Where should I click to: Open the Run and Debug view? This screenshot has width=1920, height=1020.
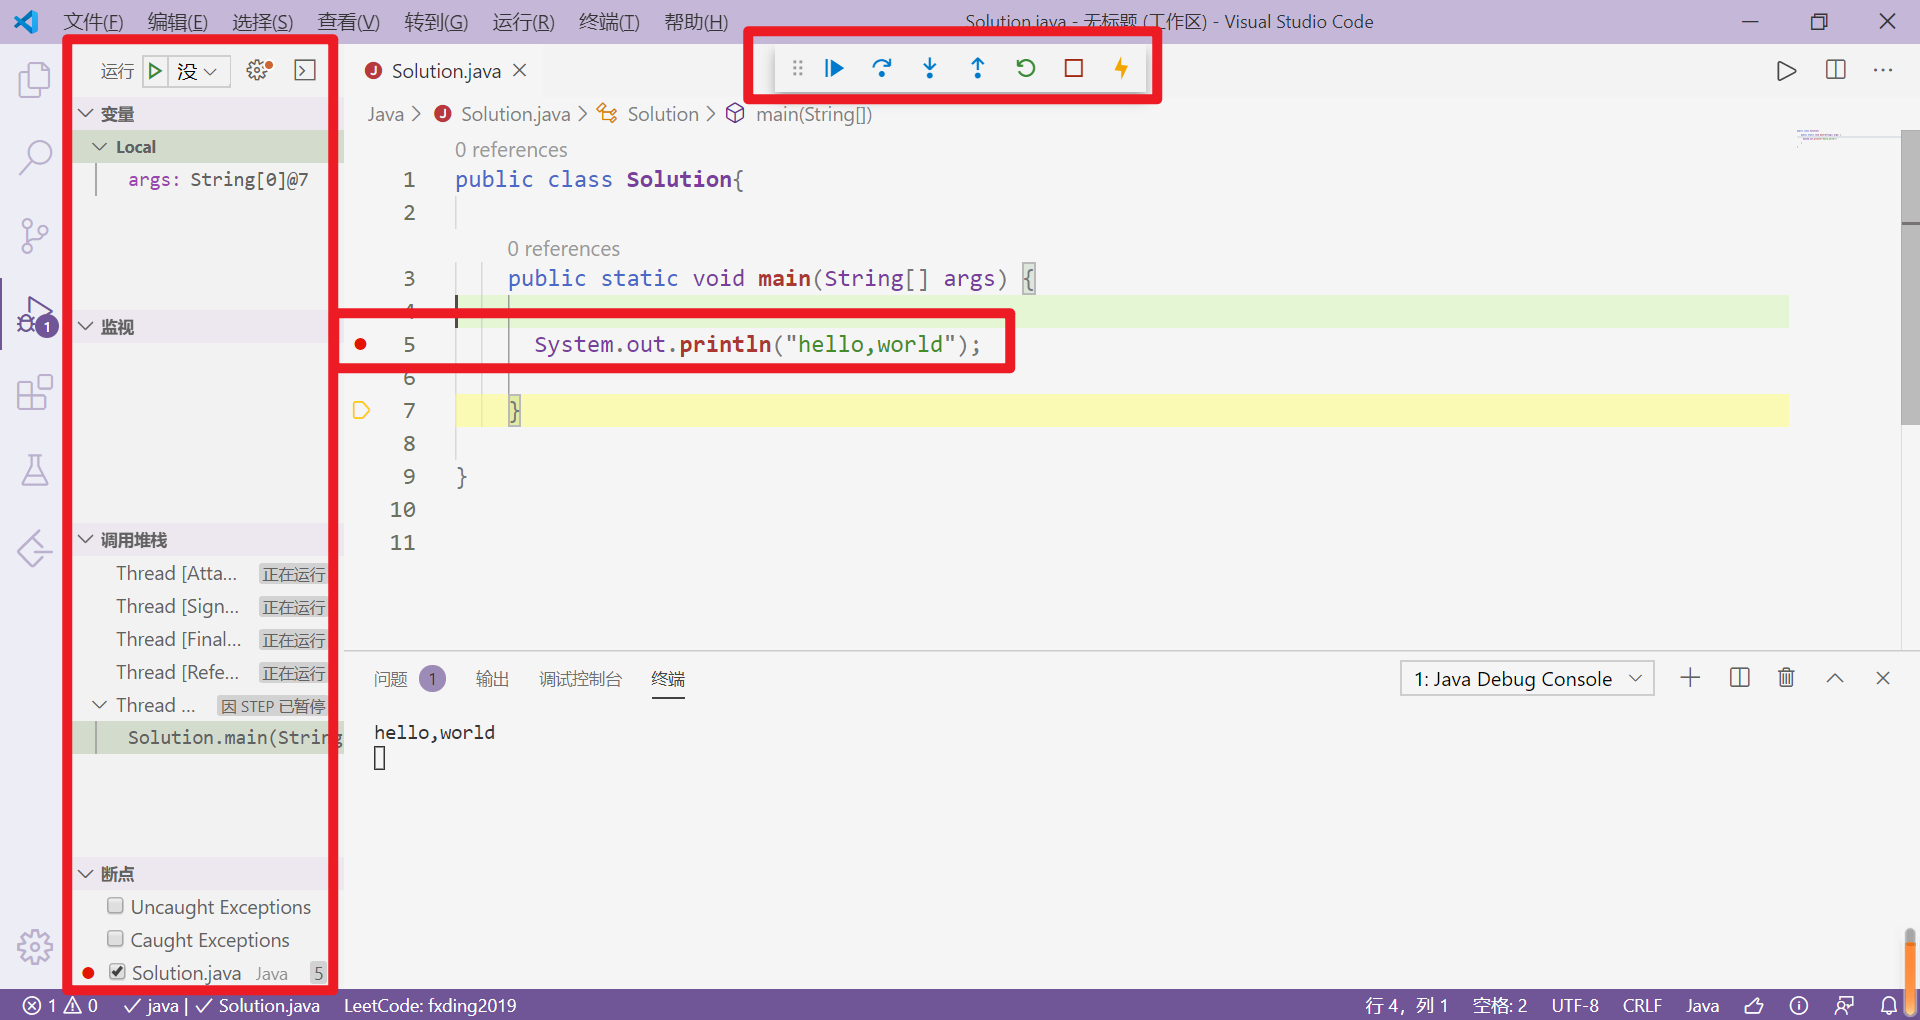[x=36, y=315]
